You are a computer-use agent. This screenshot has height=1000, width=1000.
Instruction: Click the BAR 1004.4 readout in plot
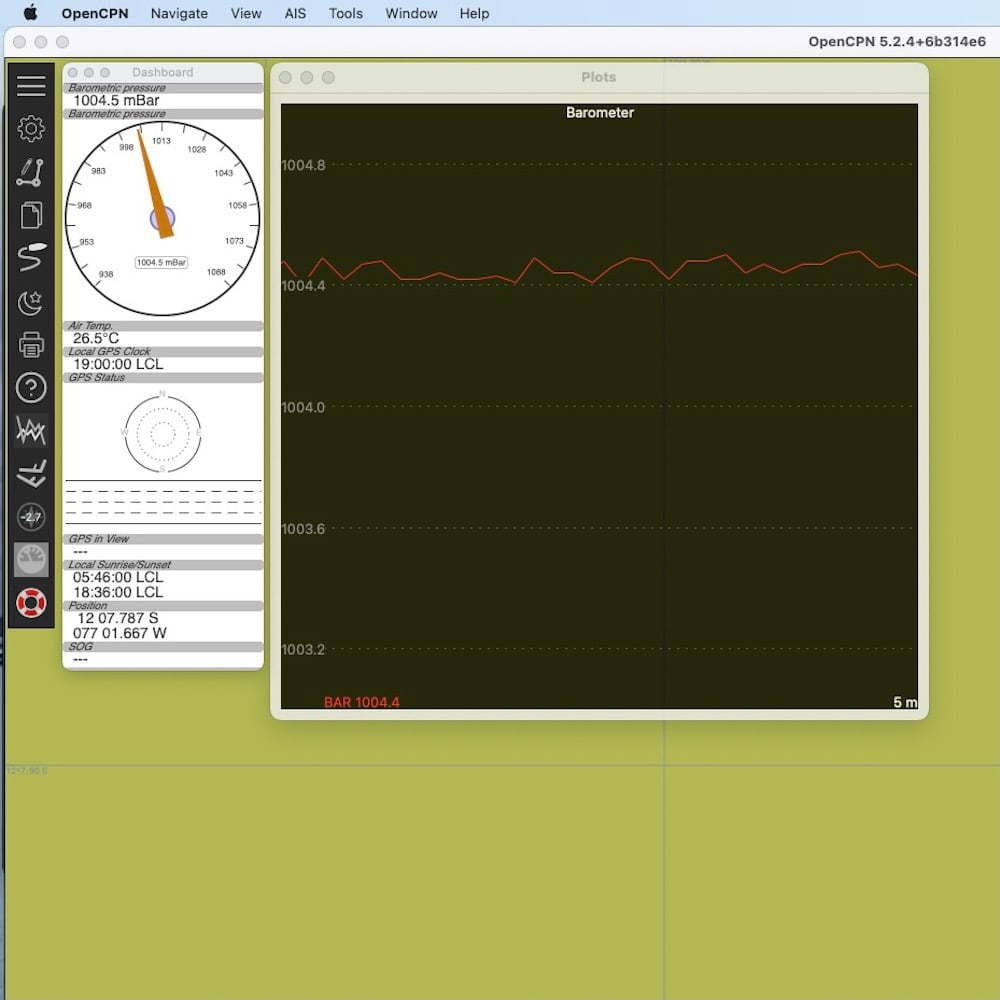click(x=362, y=702)
